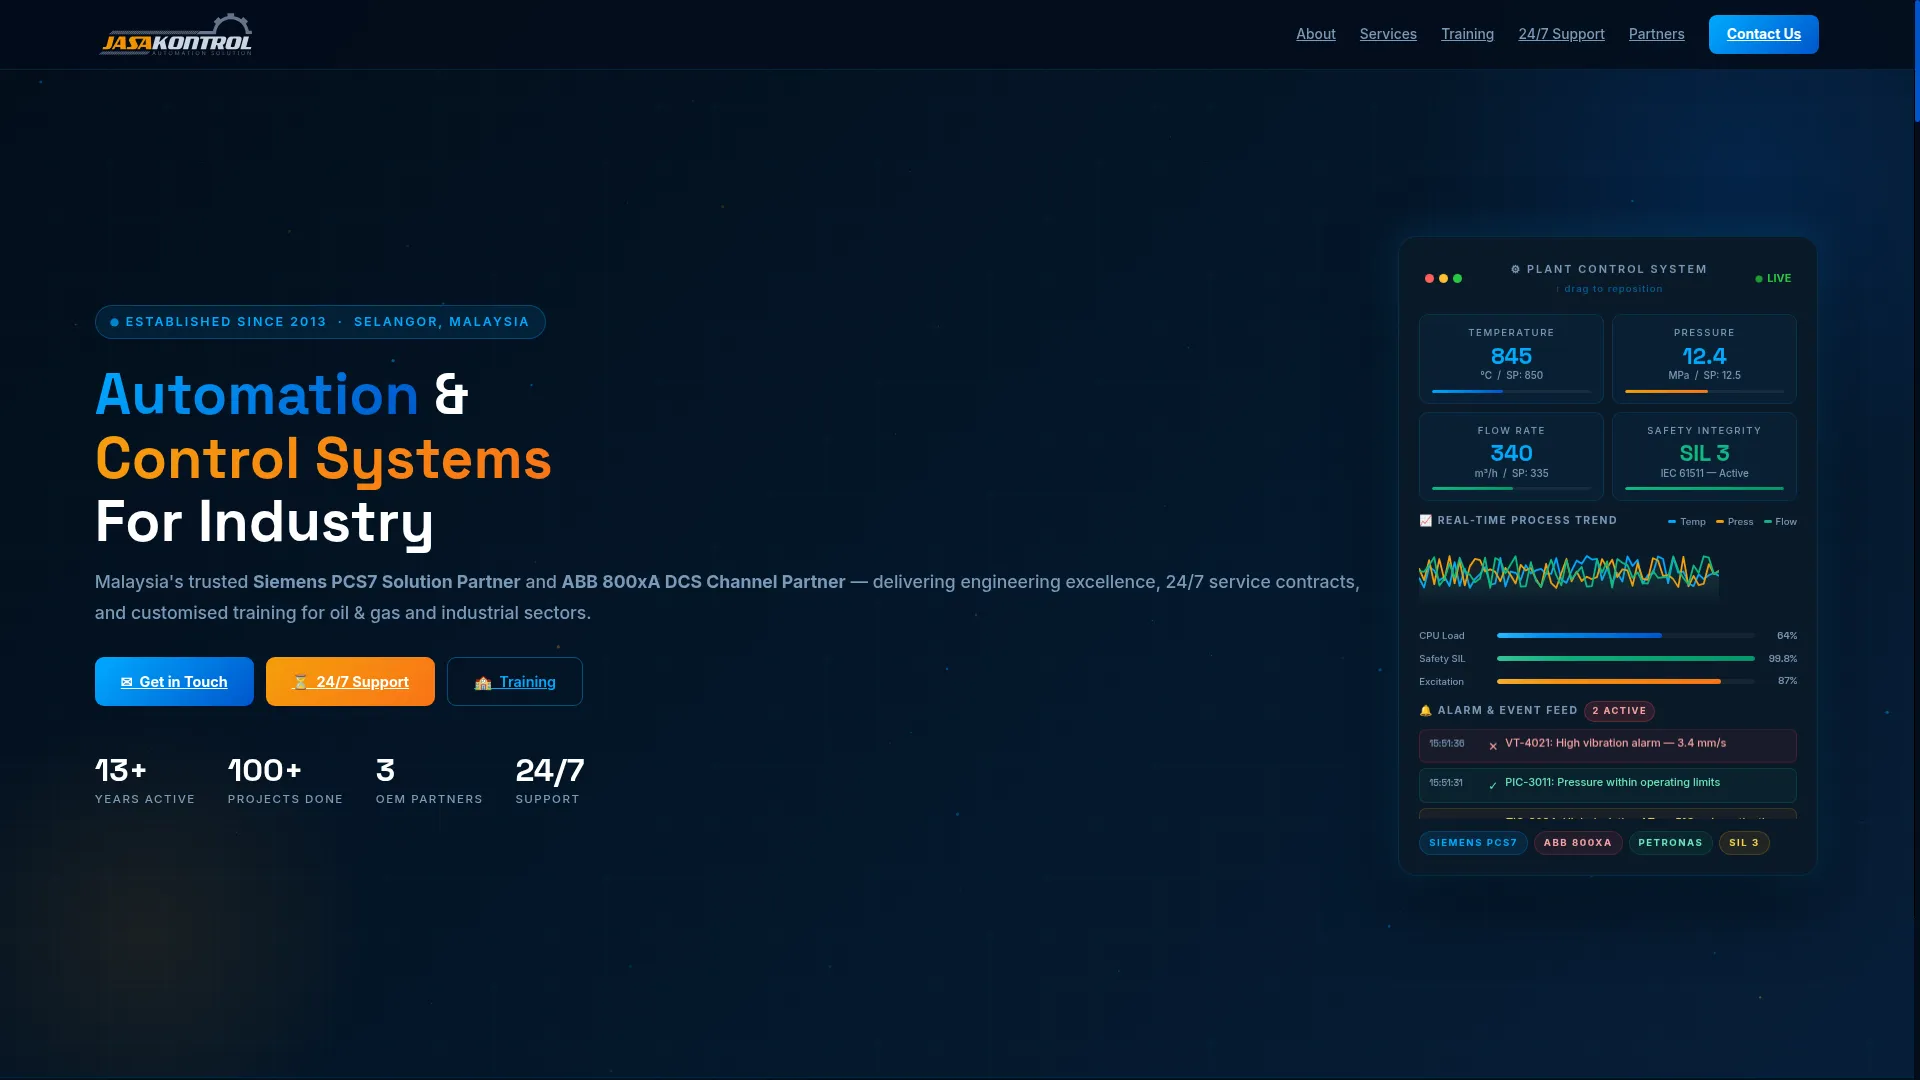Click the Established Since 2013 badge

320,322
